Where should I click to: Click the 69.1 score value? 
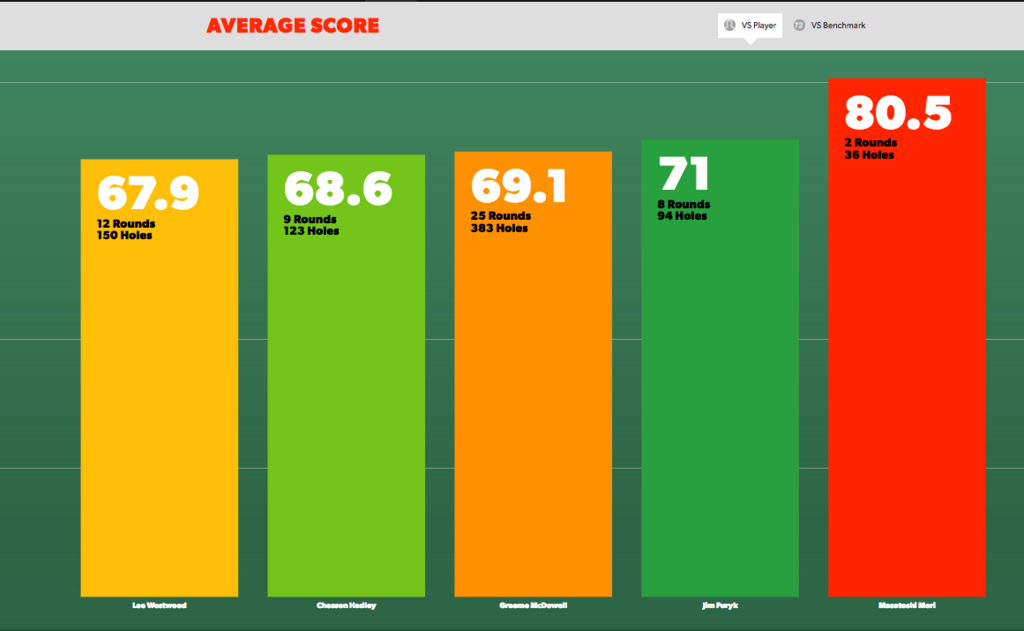519,186
